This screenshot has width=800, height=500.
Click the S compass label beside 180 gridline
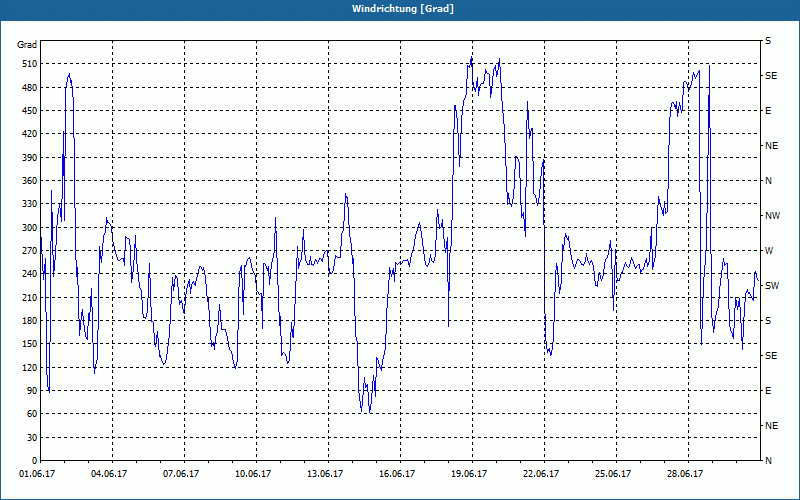click(x=768, y=321)
